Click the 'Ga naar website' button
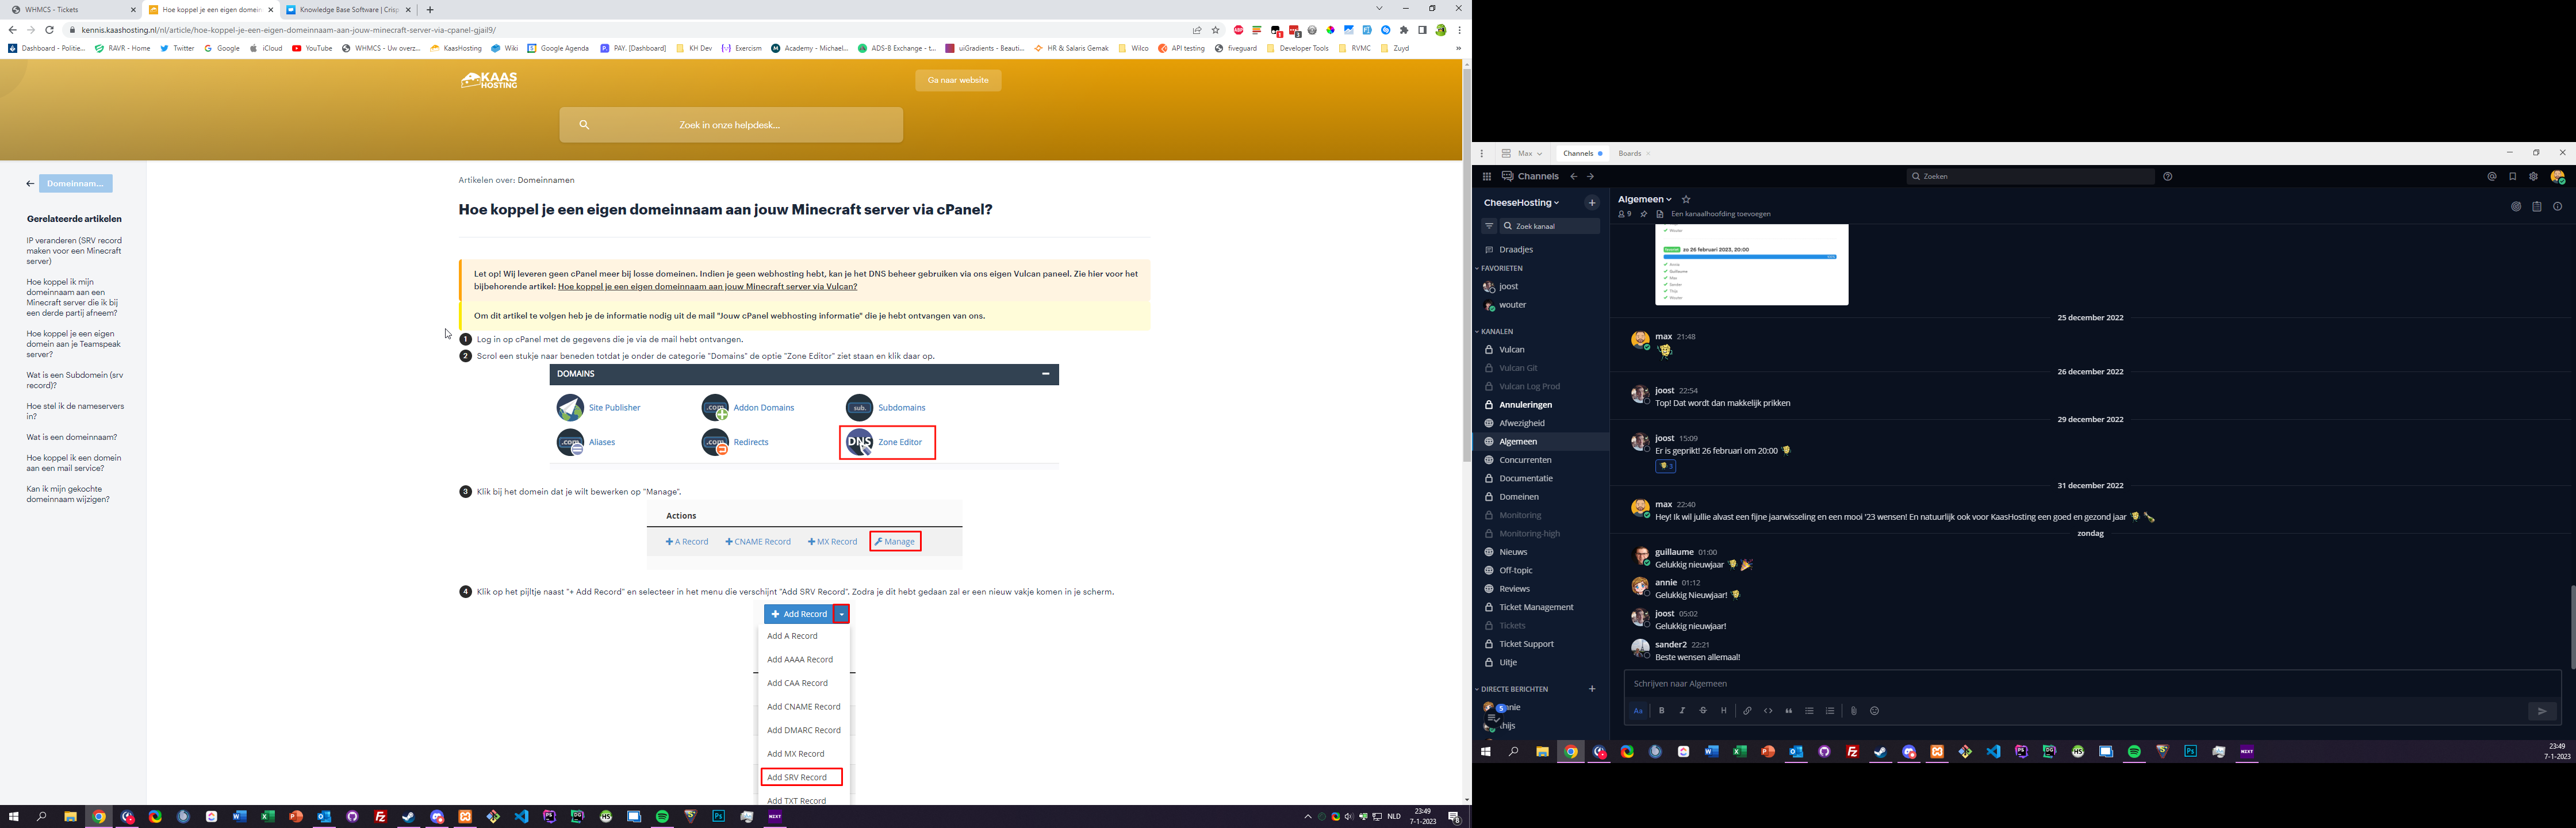Viewport: 2576px width, 828px height. pos(957,80)
